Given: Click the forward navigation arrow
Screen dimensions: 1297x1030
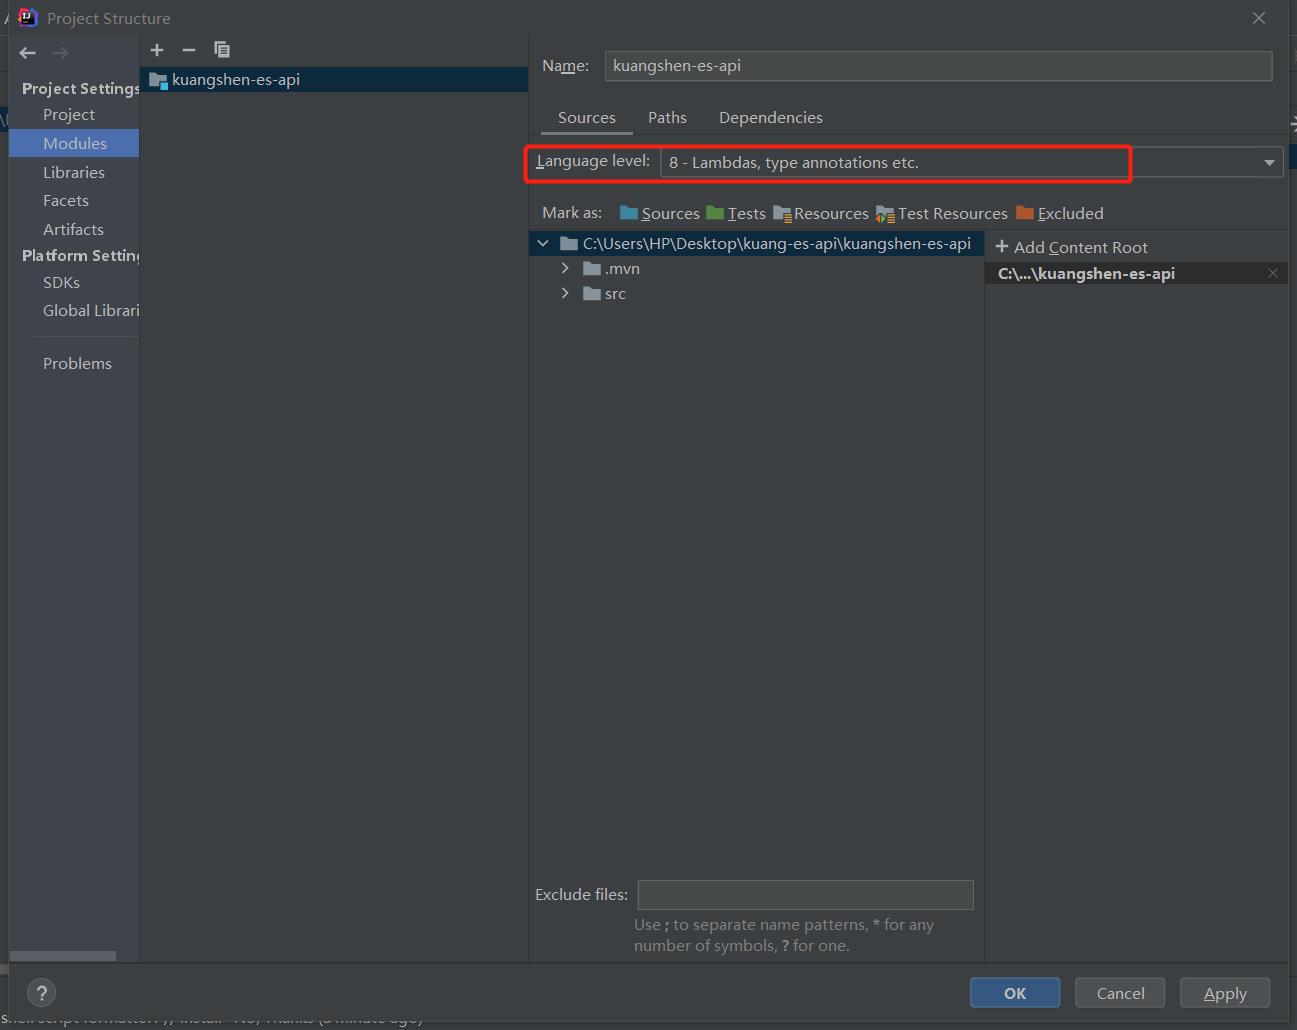Looking at the screenshot, I should tap(60, 53).
